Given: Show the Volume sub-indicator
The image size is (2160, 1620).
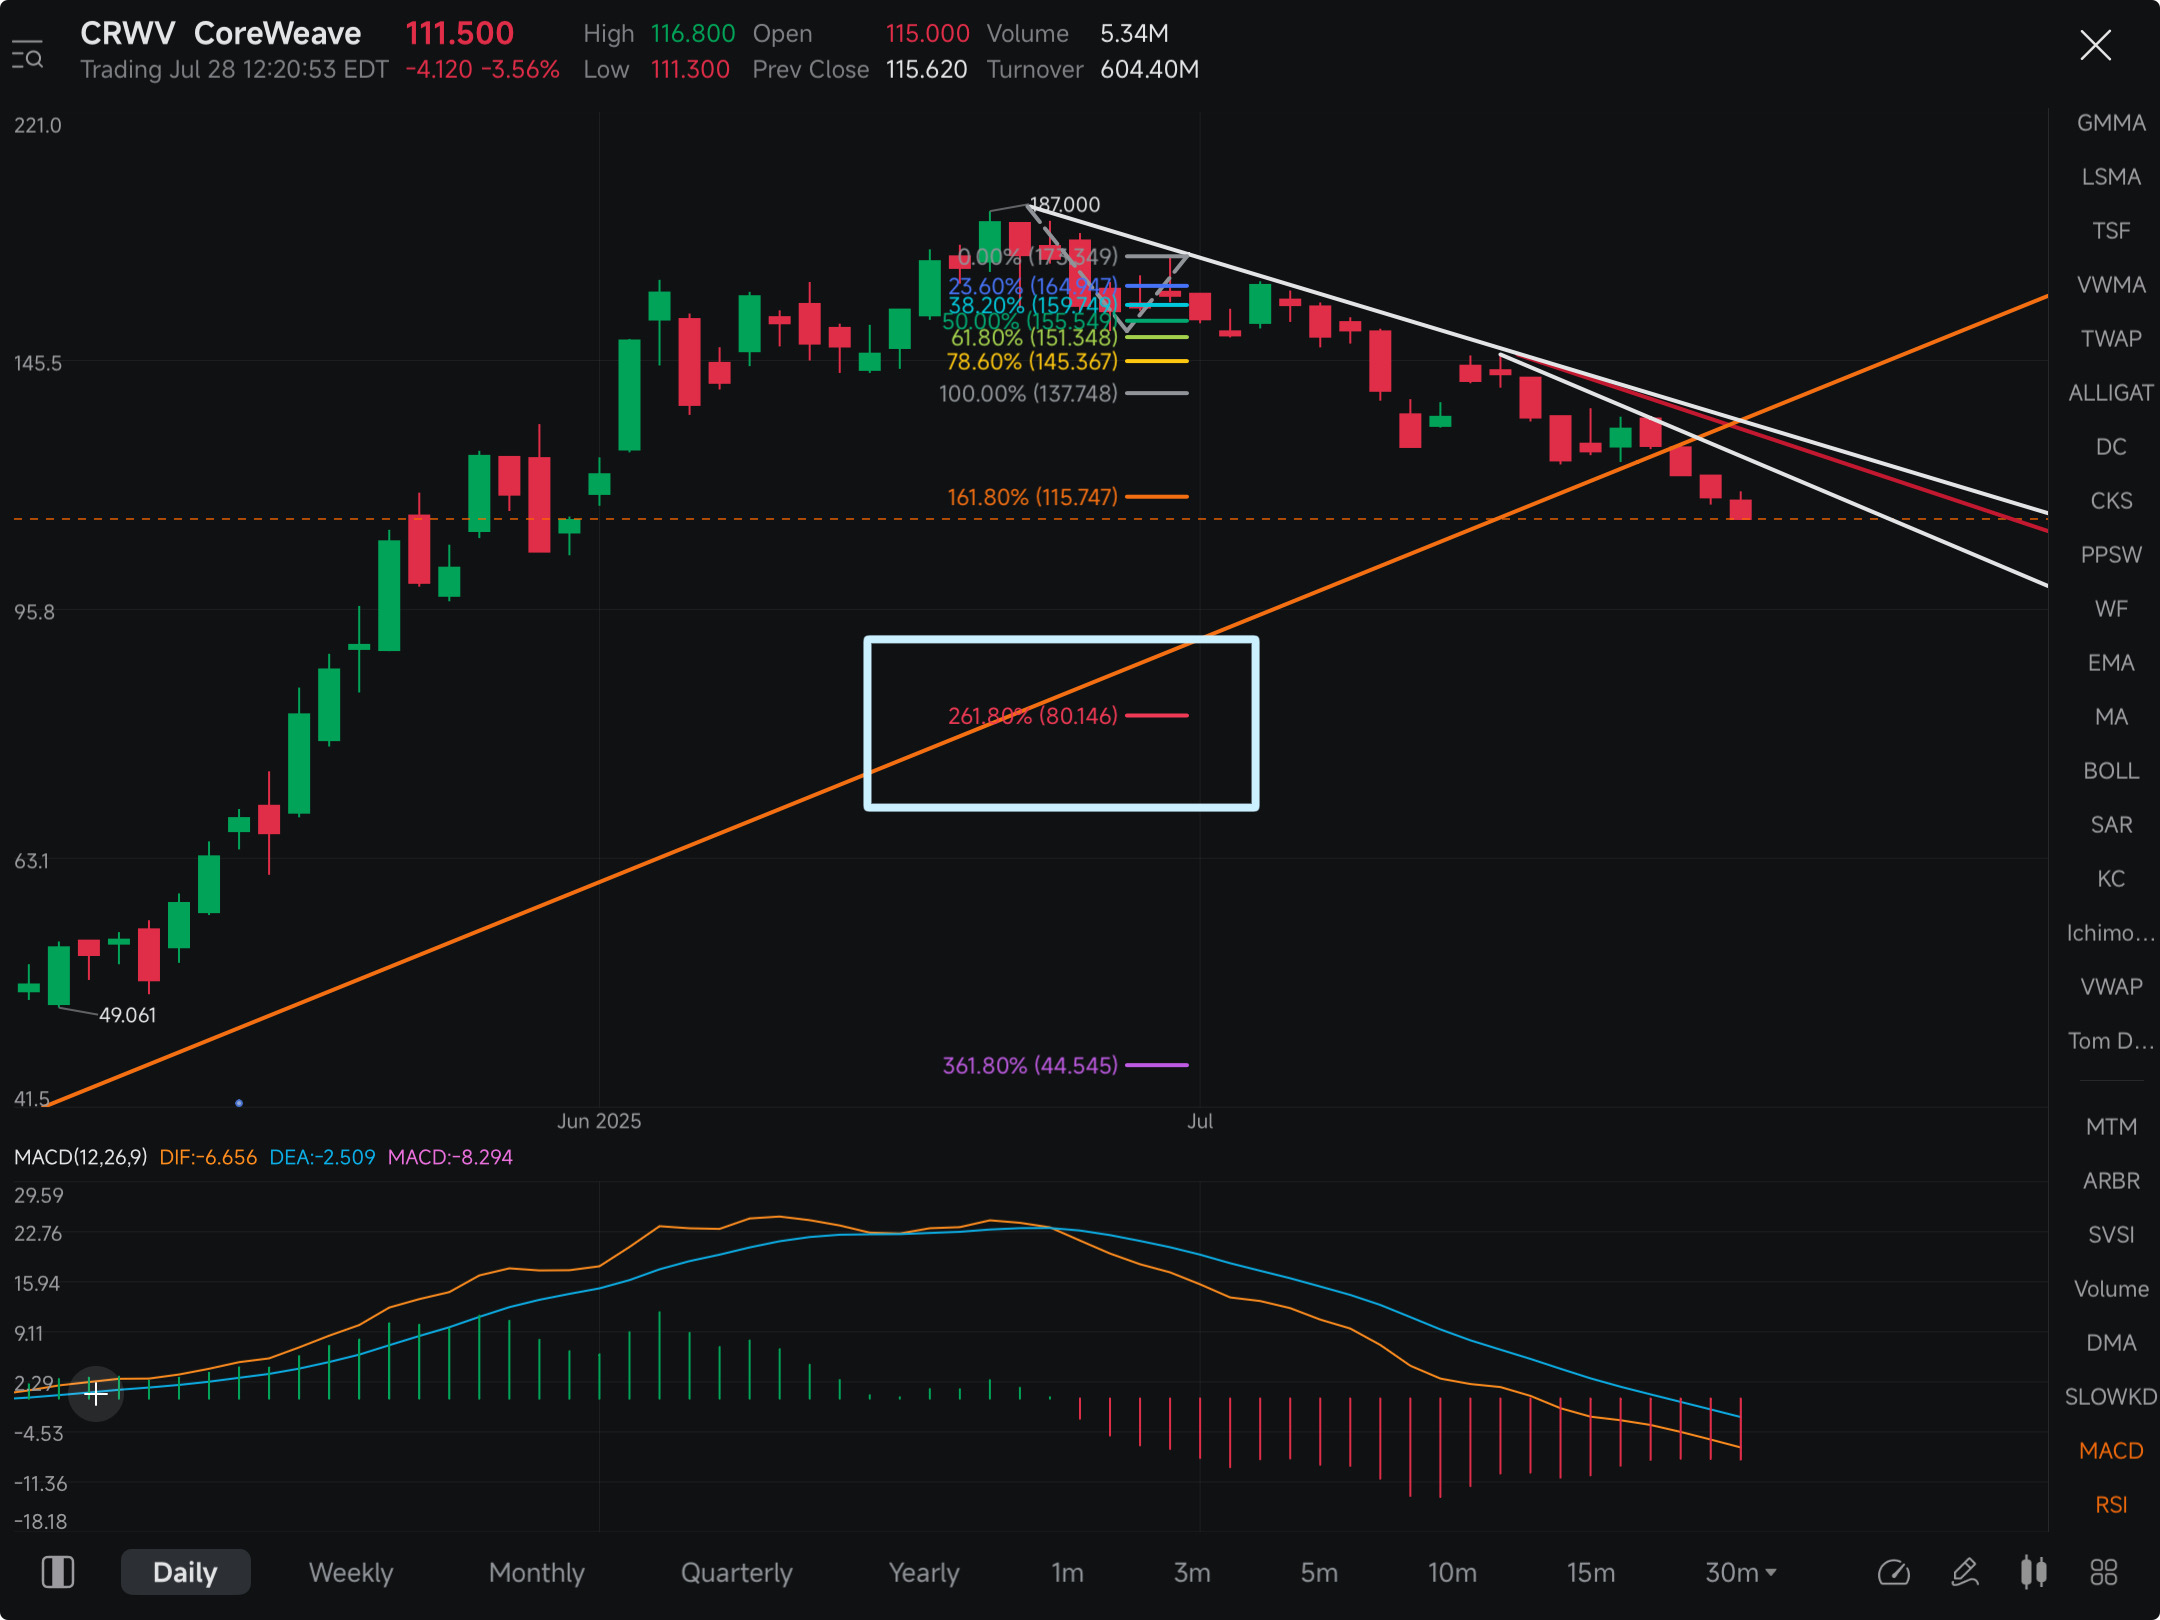Looking at the screenshot, I should [2111, 1289].
